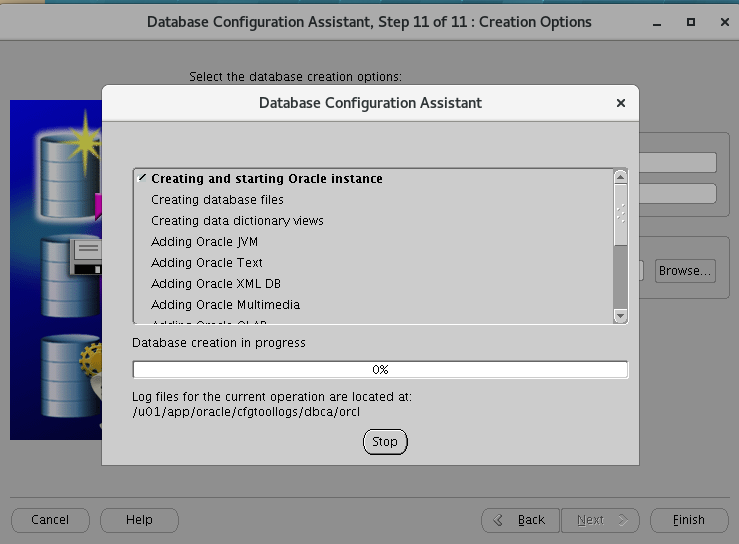The width and height of the screenshot is (739, 544).
Task: Click the Finish button
Action: [688, 520]
